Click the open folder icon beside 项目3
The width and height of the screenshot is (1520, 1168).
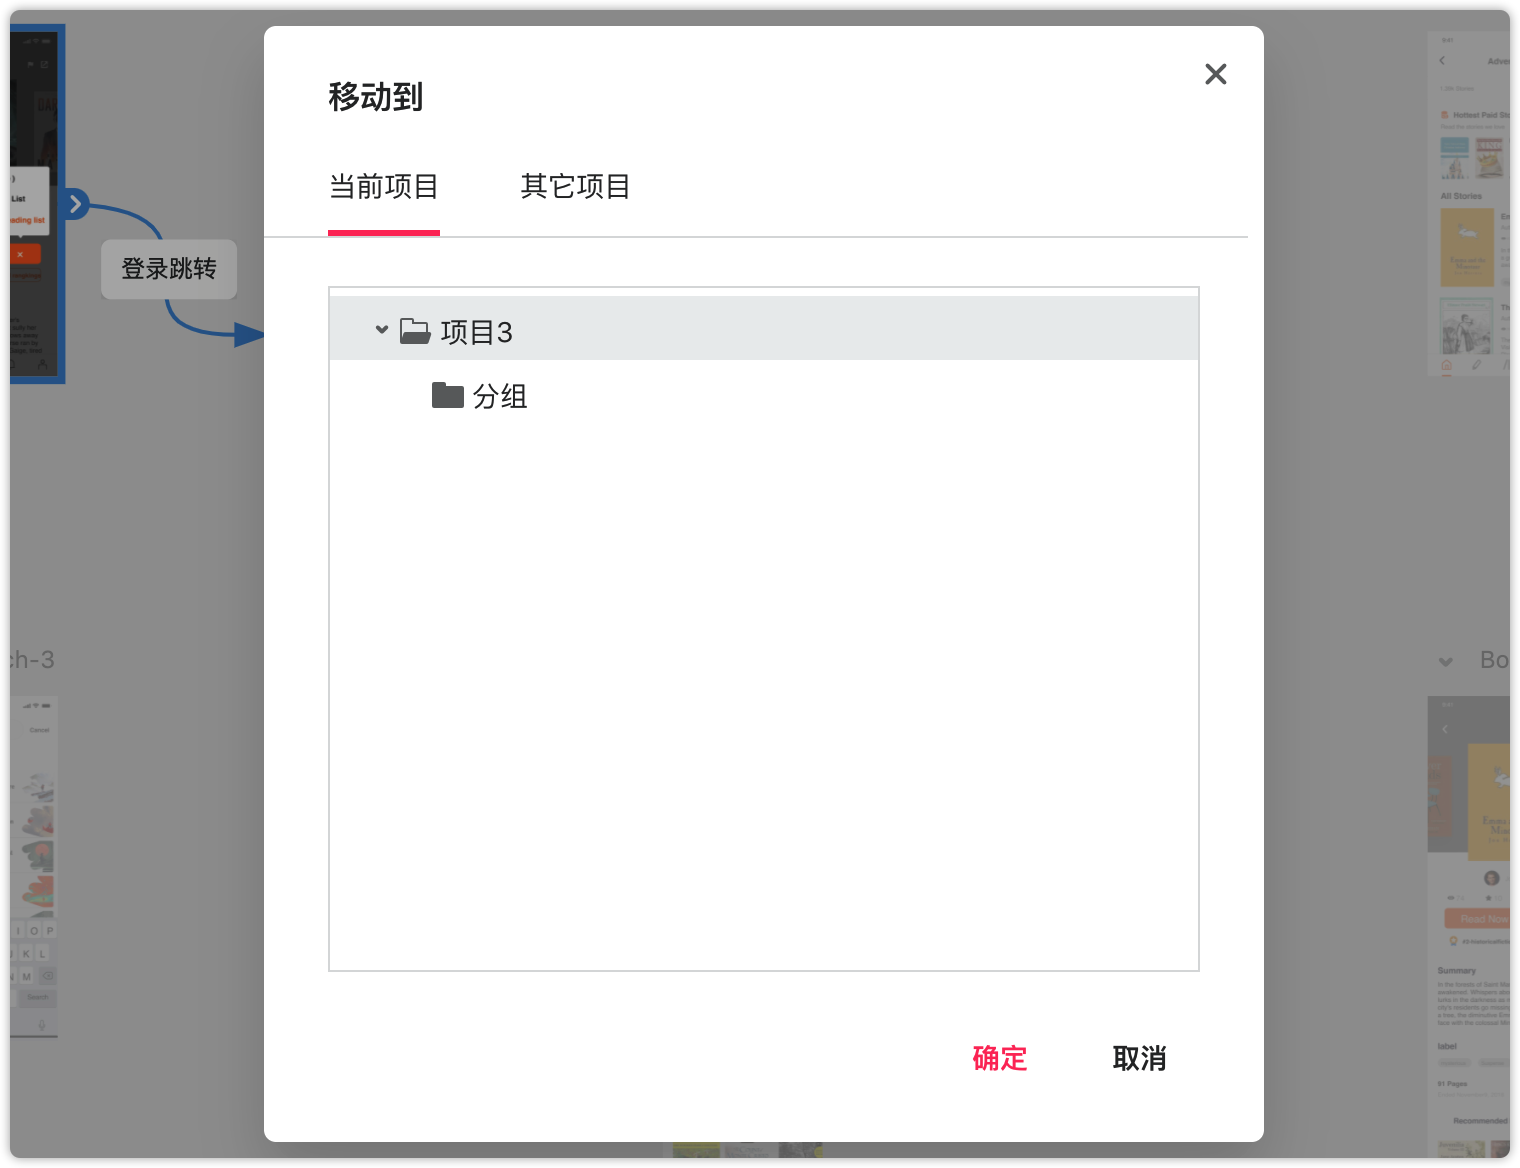415,331
